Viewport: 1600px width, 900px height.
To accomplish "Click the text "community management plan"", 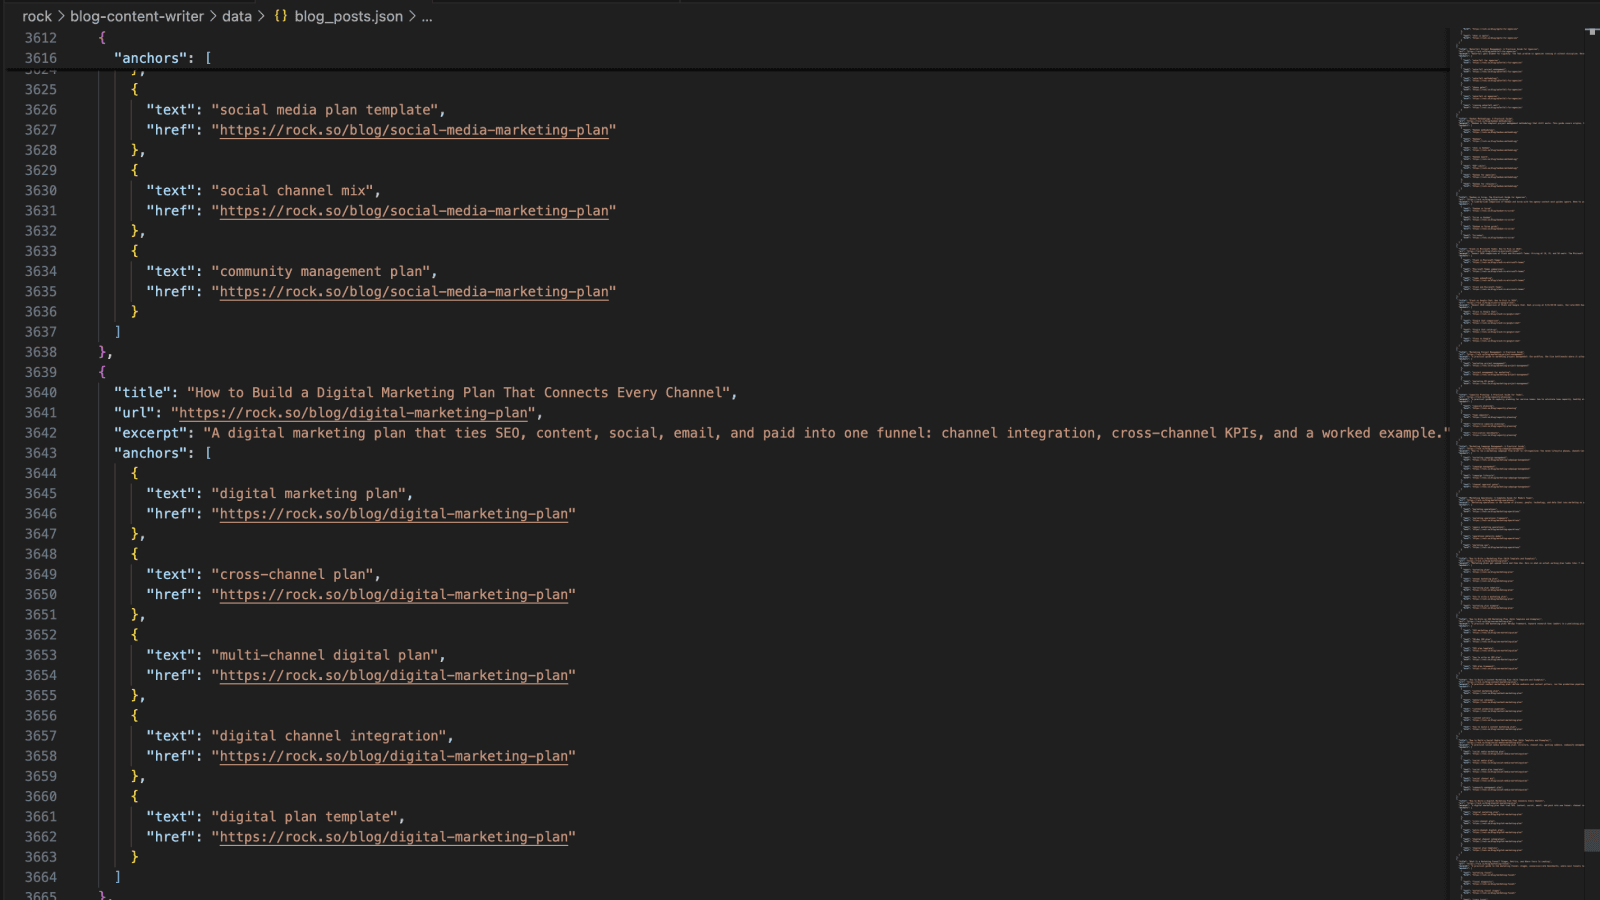I will coord(321,272).
